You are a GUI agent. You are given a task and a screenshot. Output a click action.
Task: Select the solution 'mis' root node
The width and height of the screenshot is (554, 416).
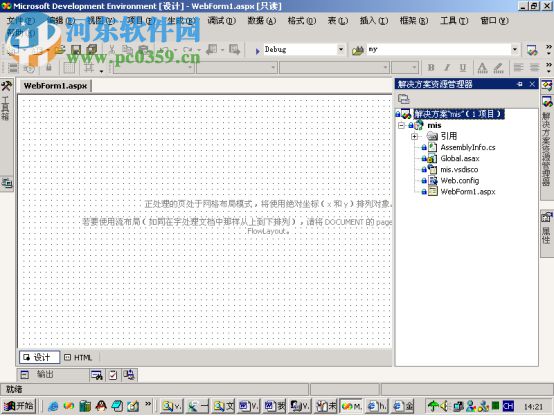tap(459, 114)
